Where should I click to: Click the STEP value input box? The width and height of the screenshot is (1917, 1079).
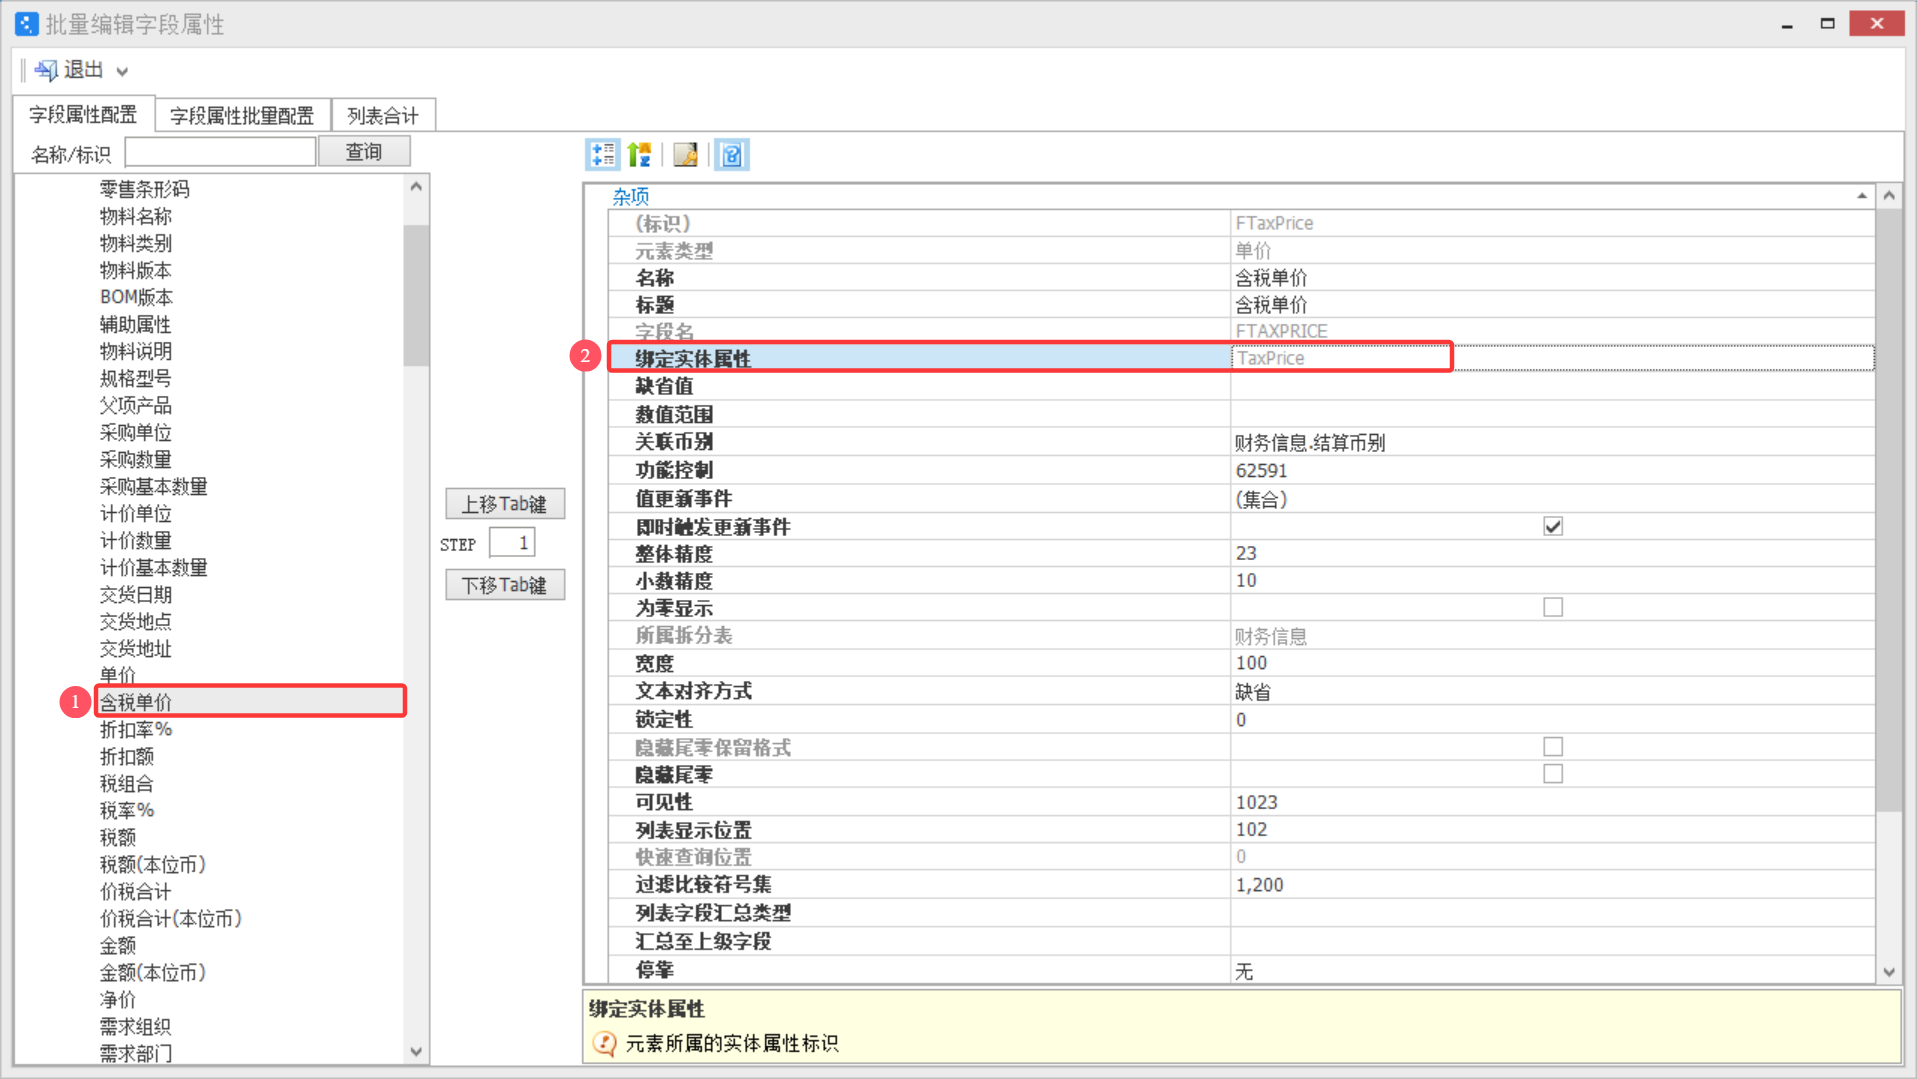[512, 543]
